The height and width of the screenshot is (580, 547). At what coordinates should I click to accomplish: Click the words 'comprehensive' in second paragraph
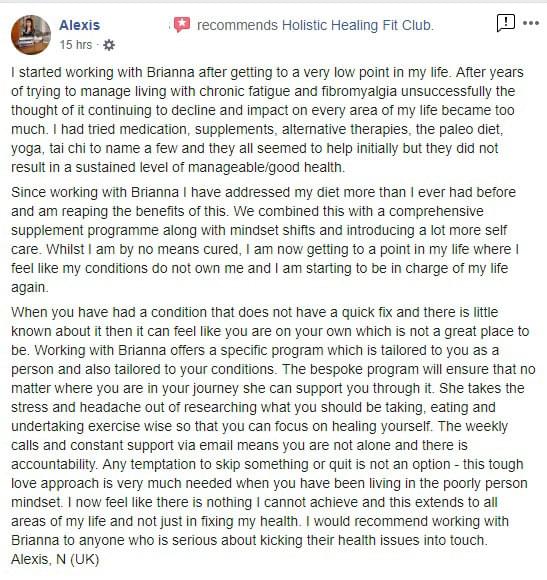point(436,212)
